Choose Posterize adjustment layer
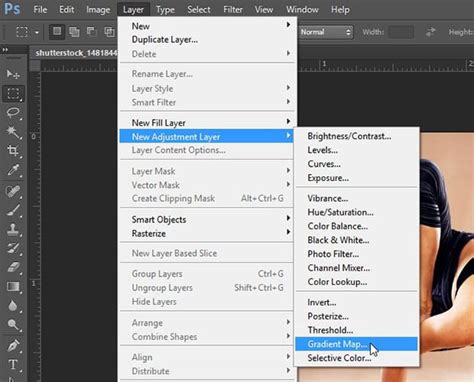This screenshot has width=474, height=382. click(356, 316)
